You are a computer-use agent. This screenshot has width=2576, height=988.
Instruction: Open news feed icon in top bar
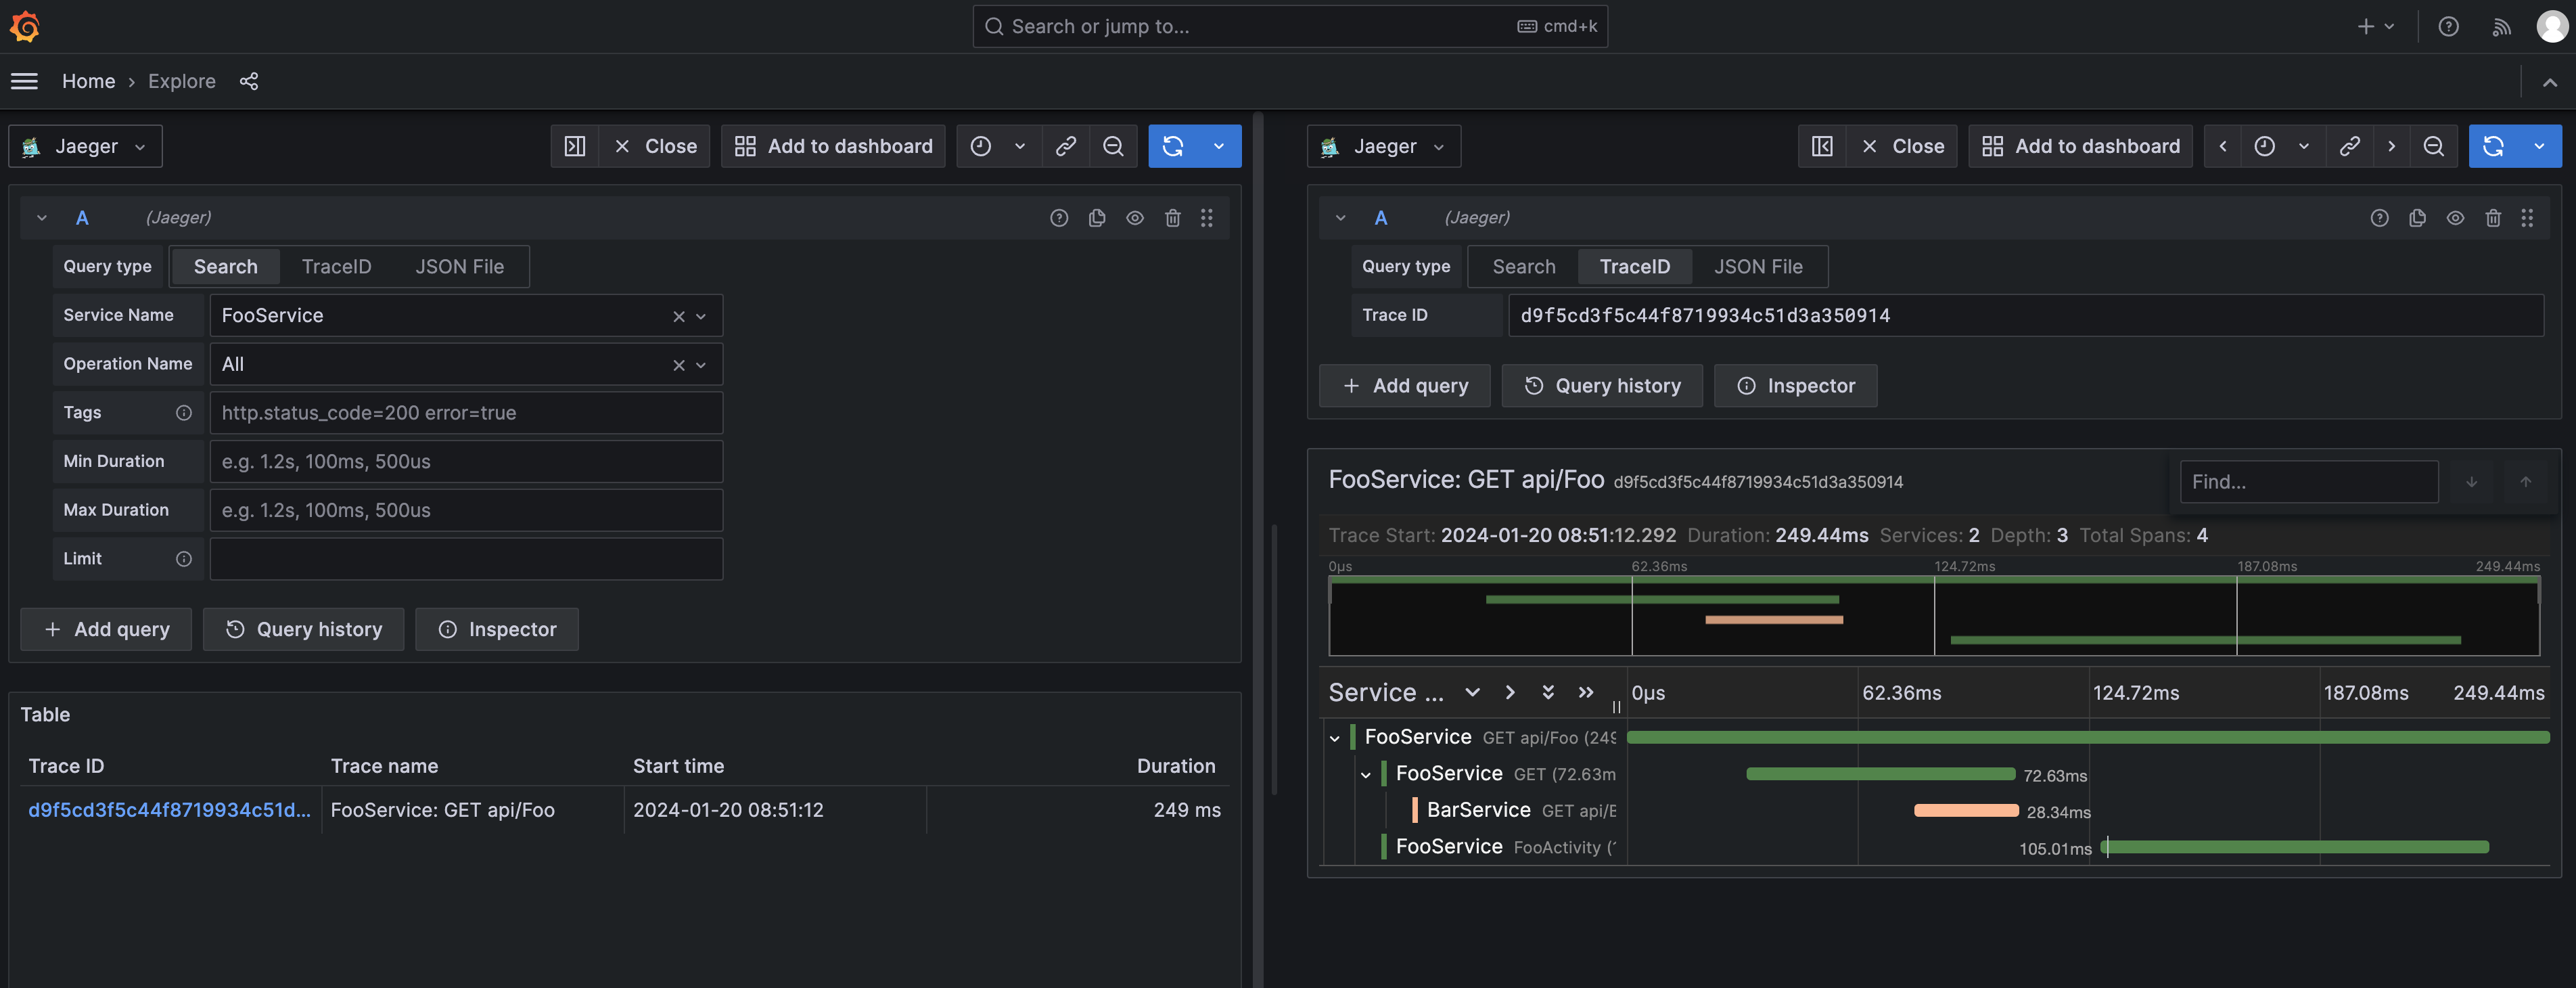point(2501,27)
